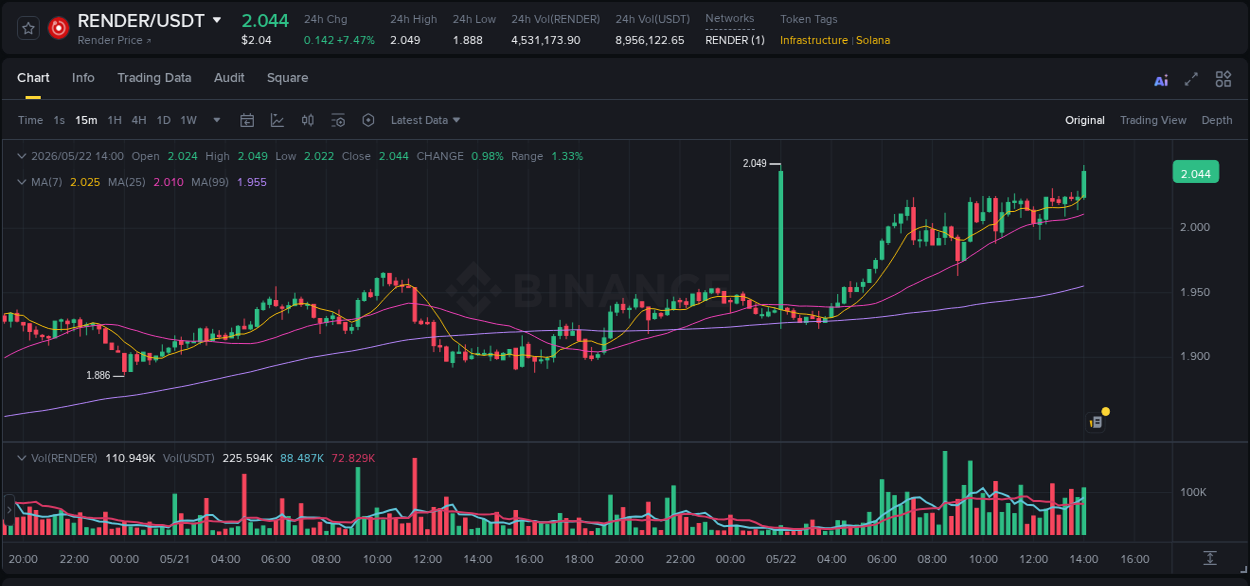Select the 1s interval
The height and width of the screenshot is (586, 1250).
tap(59, 120)
